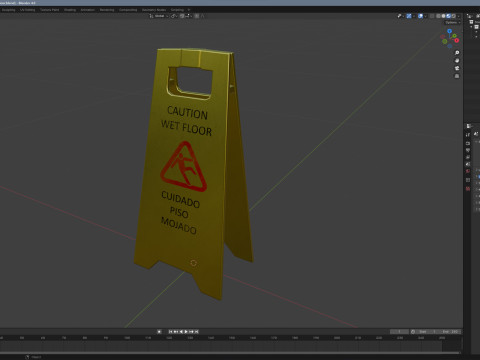The image size is (480, 360).
Task: Open the Tool properties tab
Action: tap(468, 135)
